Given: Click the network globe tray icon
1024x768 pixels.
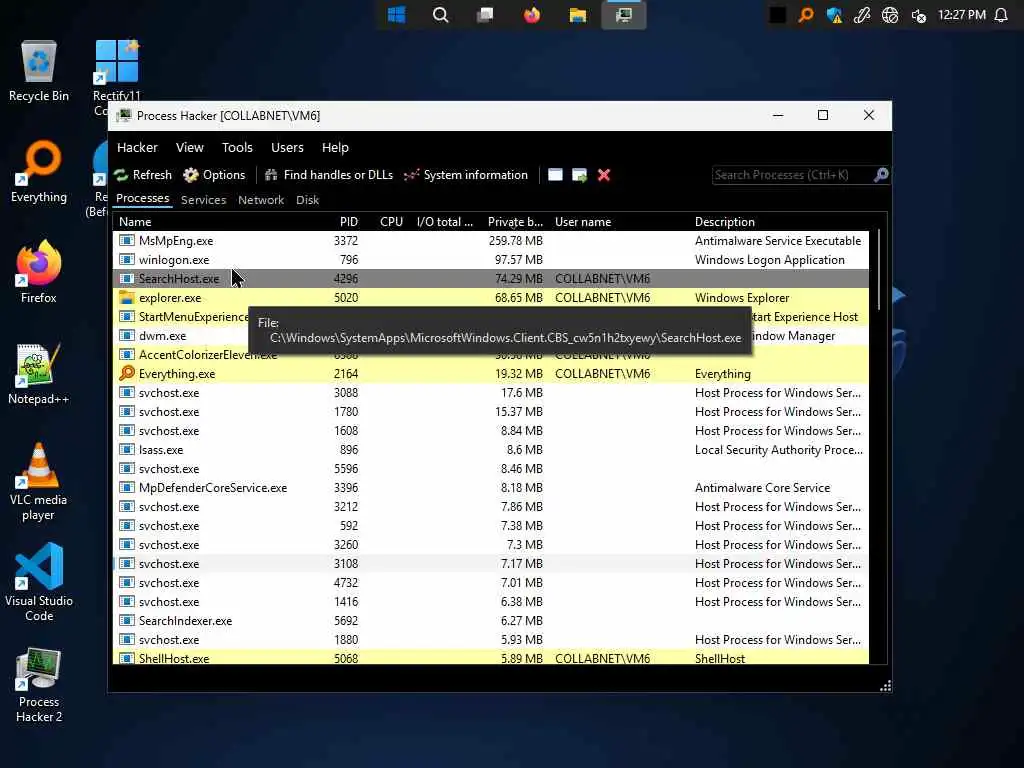Looking at the screenshot, I should point(890,15).
